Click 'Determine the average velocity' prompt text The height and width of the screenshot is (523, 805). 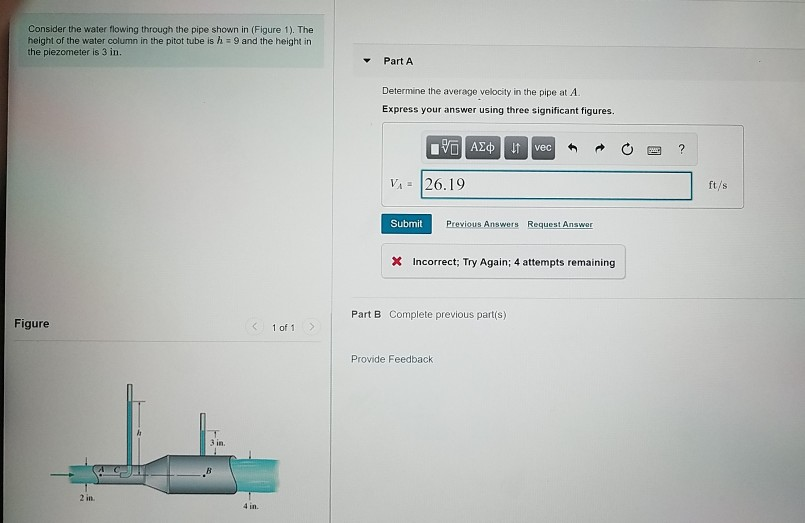(x=481, y=92)
